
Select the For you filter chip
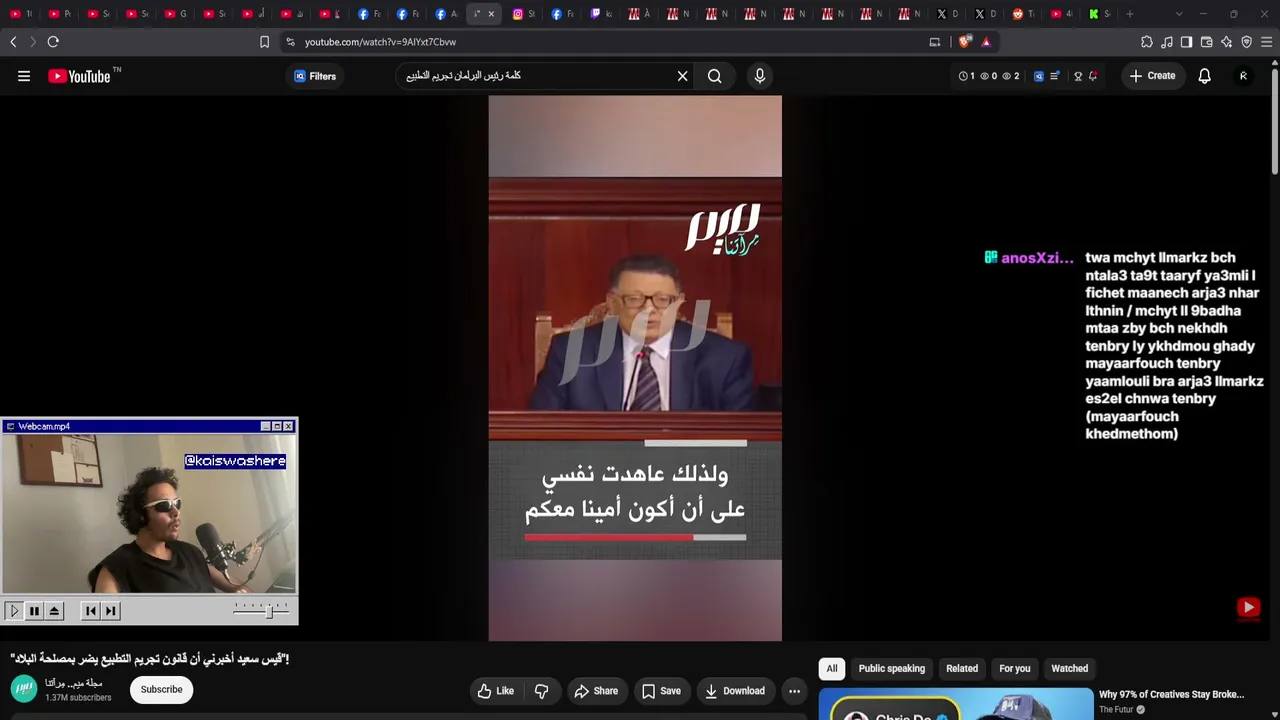pos(1015,669)
